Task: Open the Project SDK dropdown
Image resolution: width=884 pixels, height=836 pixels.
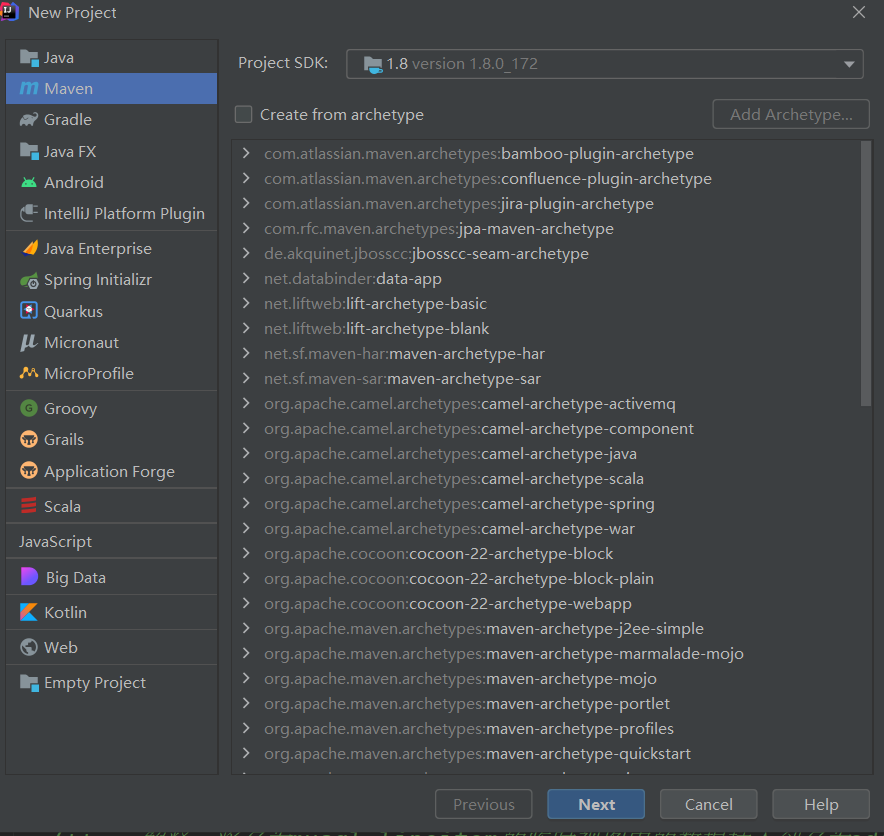Action: [604, 64]
